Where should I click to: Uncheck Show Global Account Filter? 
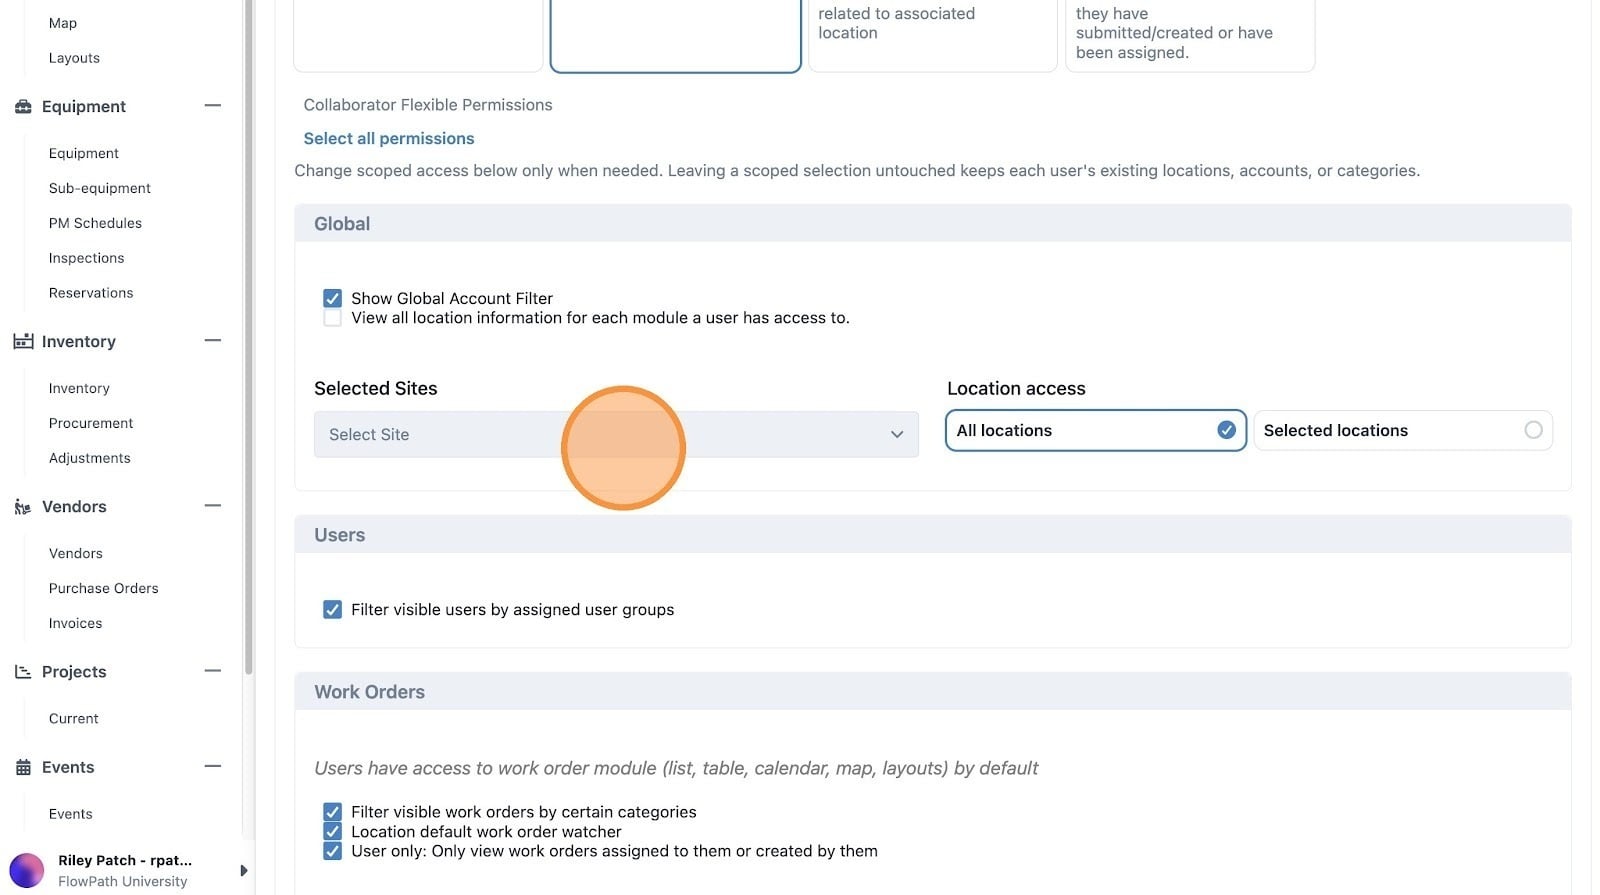coord(332,298)
